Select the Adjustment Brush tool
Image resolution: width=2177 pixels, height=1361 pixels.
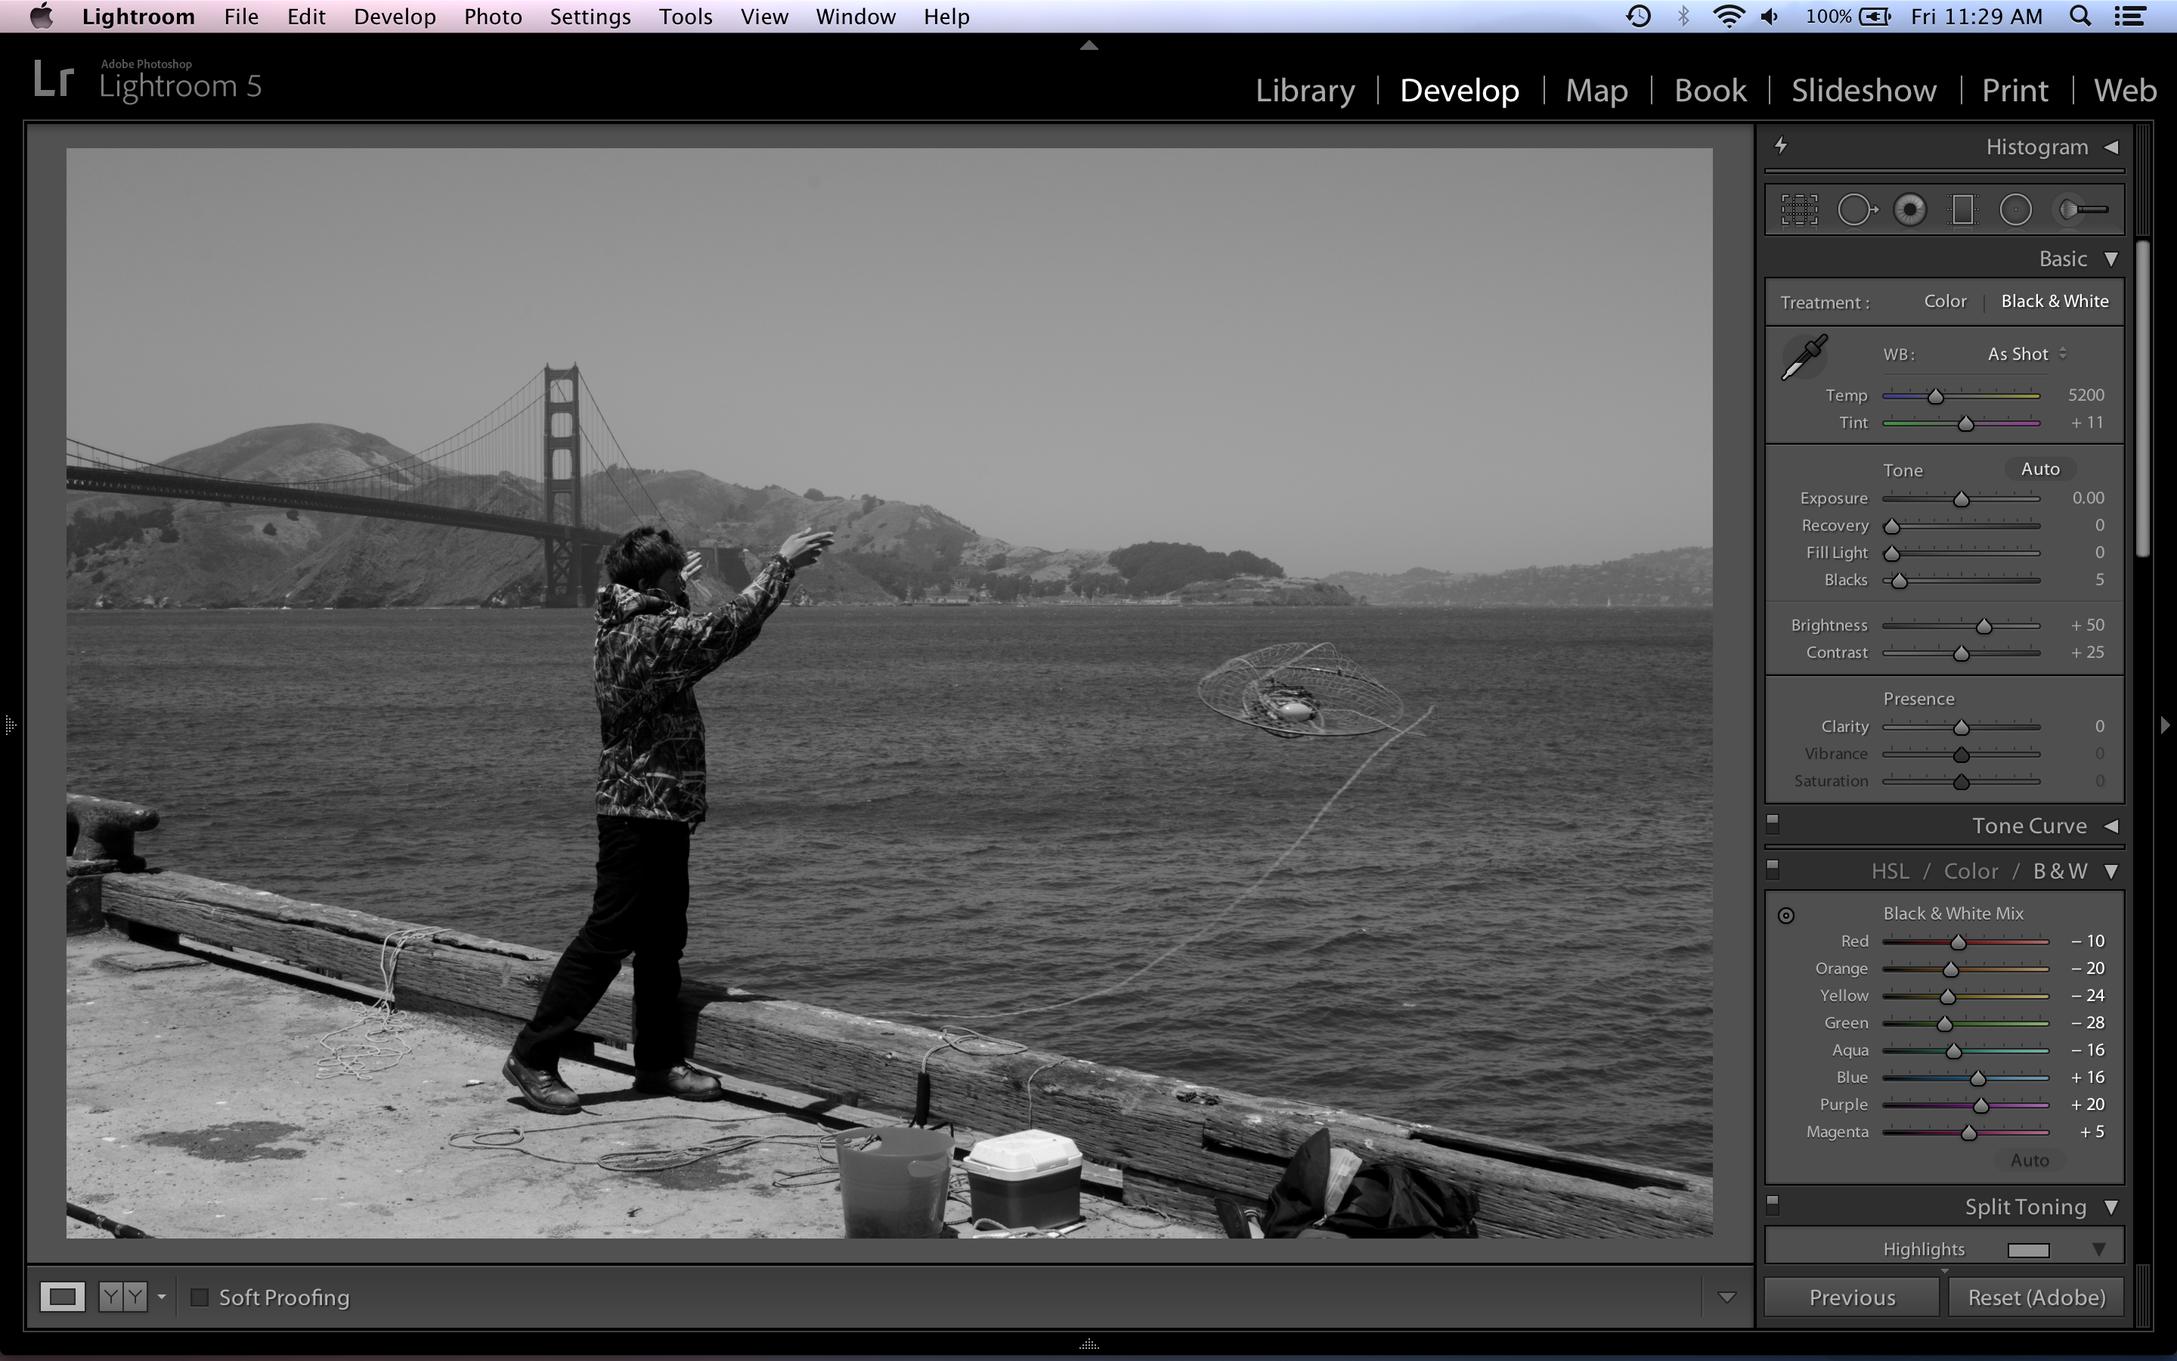2082,210
